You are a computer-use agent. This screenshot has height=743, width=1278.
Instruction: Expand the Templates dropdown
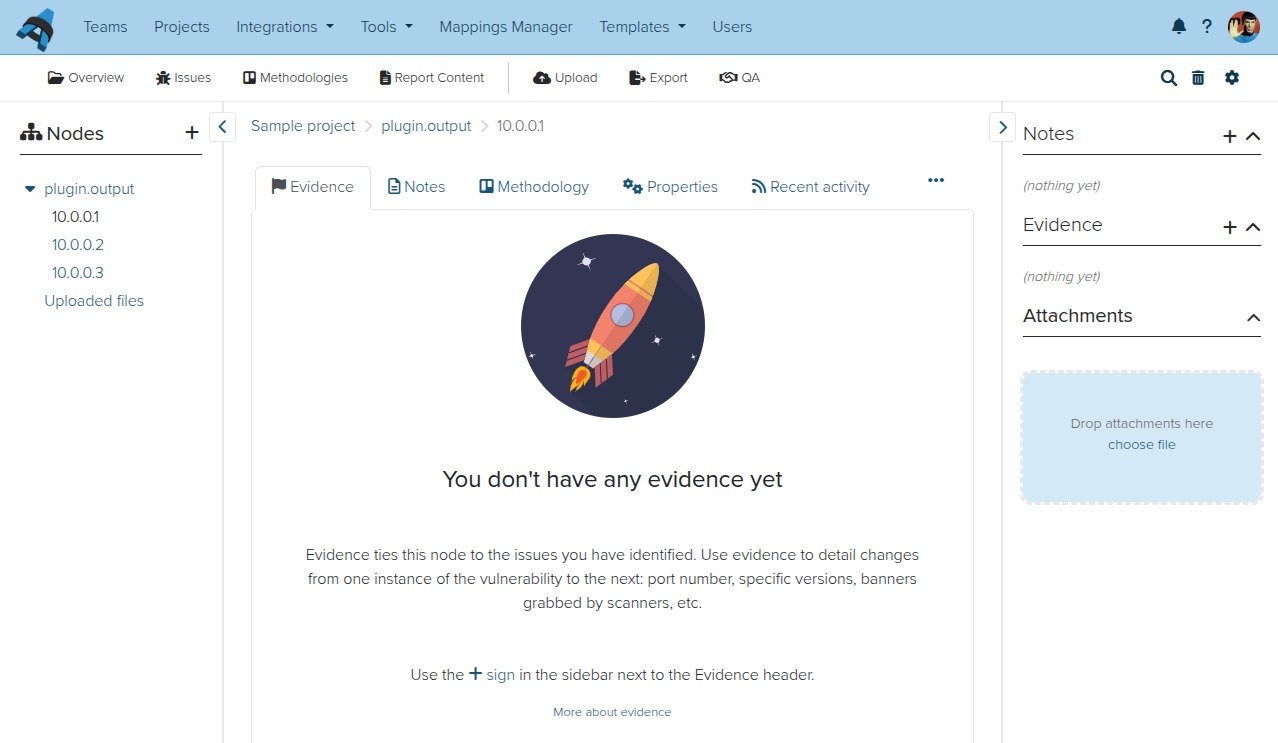[x=643, y=27]
